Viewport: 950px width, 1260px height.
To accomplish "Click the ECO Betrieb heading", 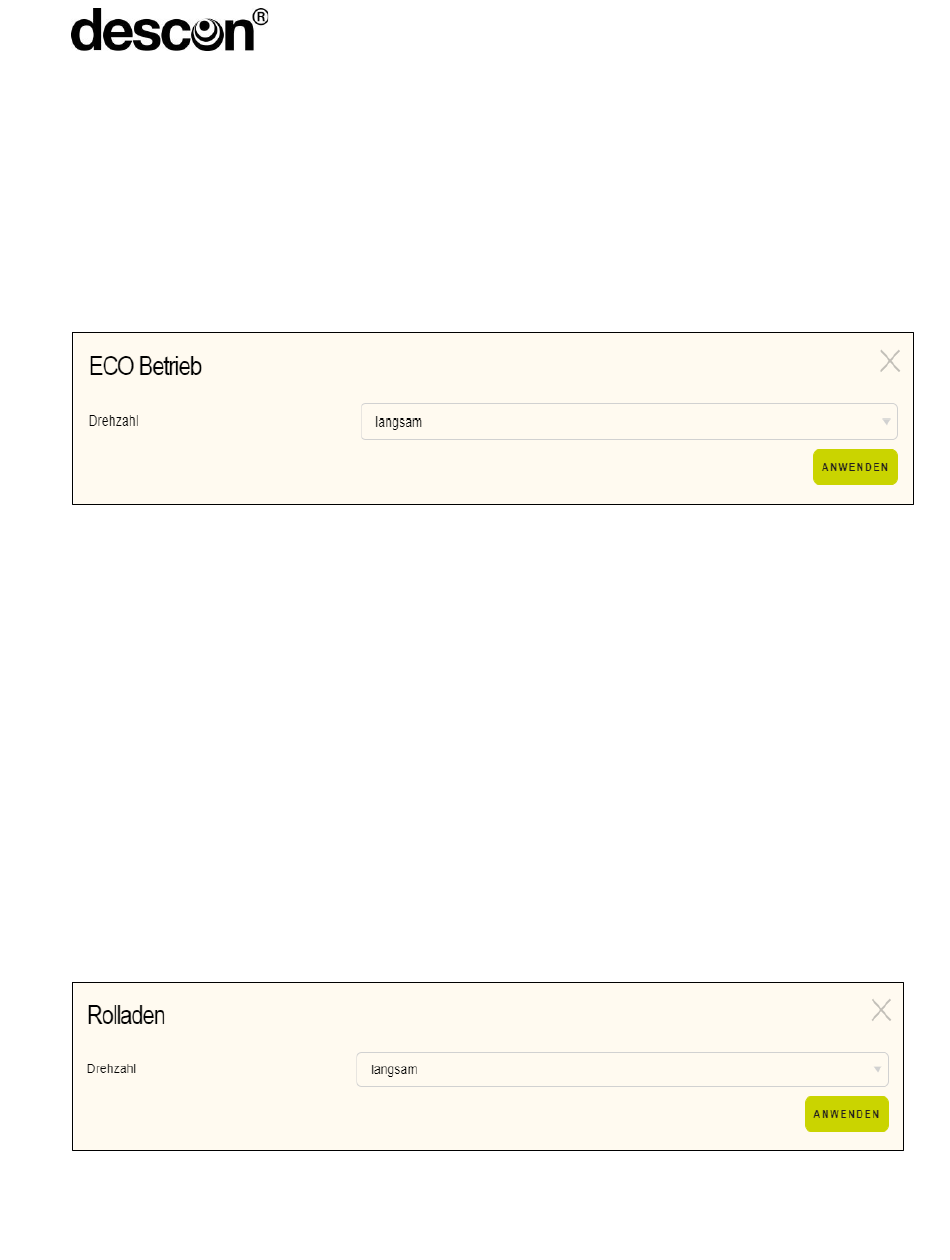I will (x=145, y=366).
